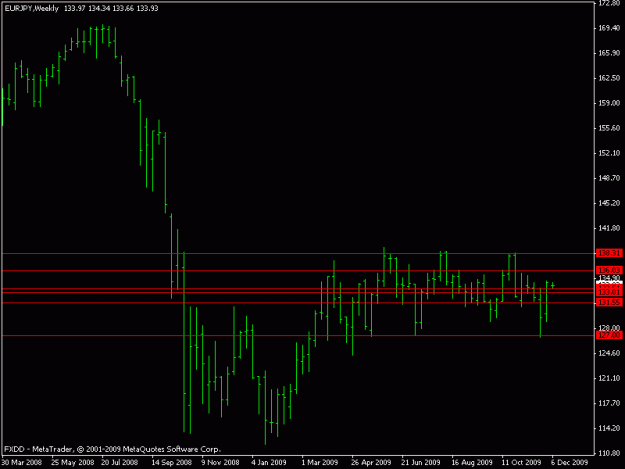This screenshot has height=469, width=625.
Task: Click the 21 Jun 2009 date label
Action: 421,462
